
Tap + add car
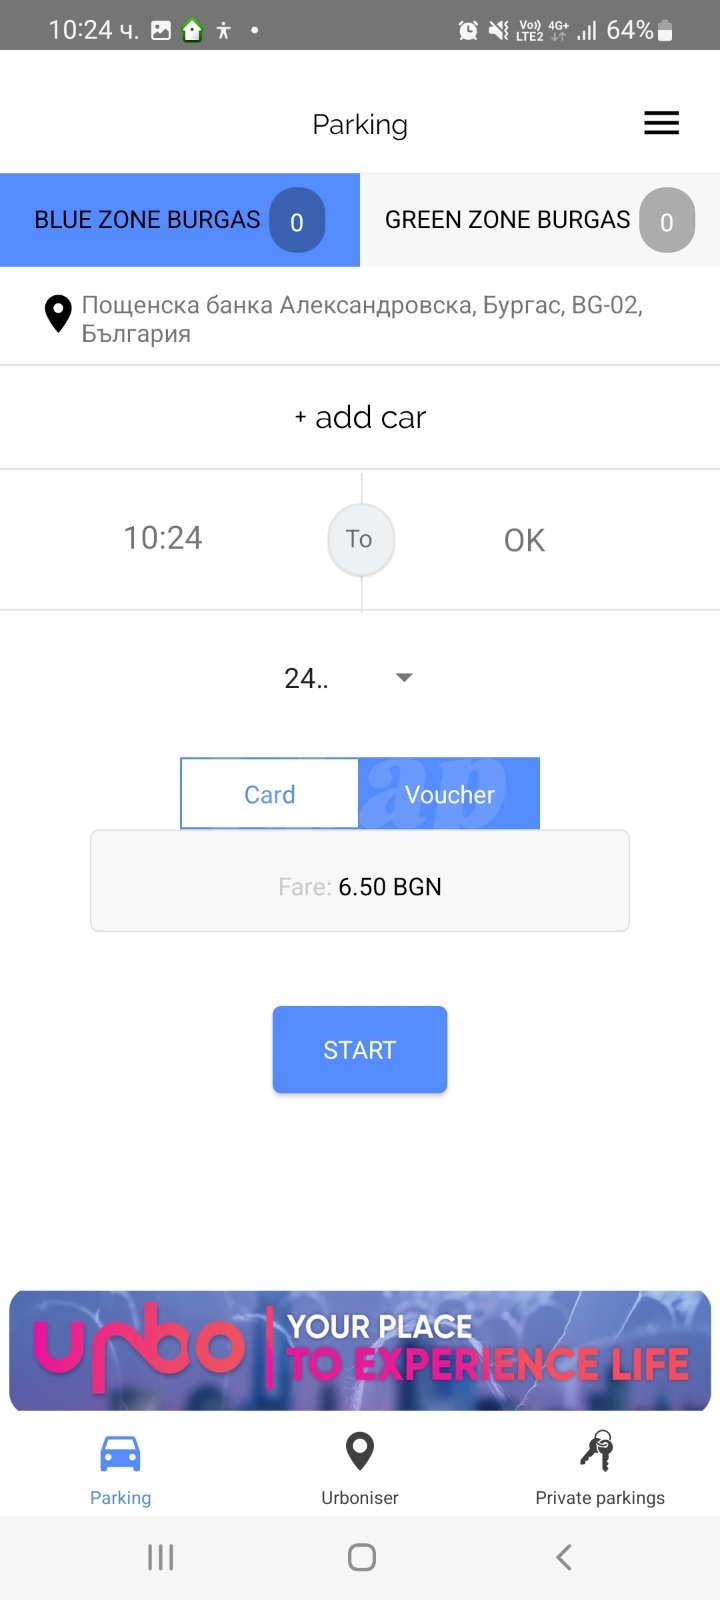pyautogui.click(x=360, y=417)
